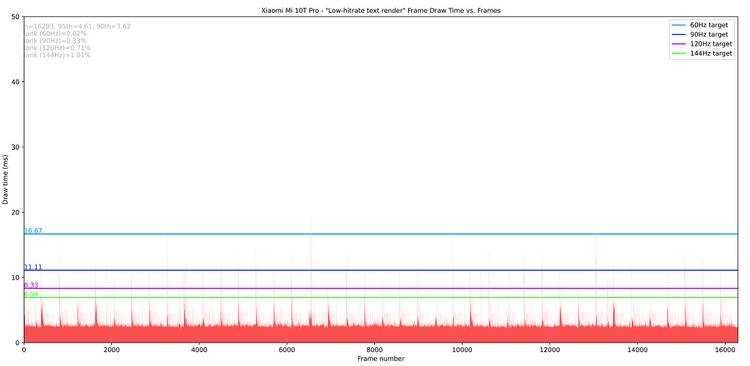Select the "144Hz target" legend label
The height and width of the screenshot is (366, 750).
point(711,54)
